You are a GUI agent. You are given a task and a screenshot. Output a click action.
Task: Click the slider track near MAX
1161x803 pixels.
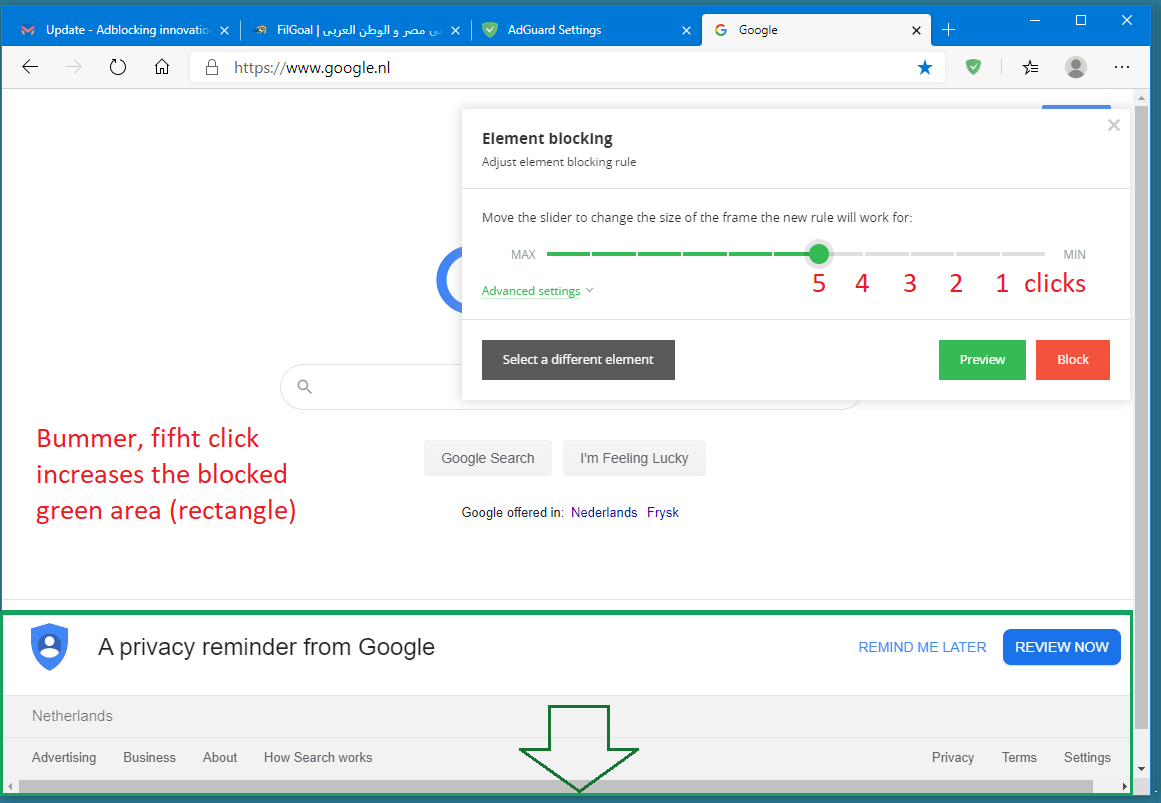click(x=569, y=254)
